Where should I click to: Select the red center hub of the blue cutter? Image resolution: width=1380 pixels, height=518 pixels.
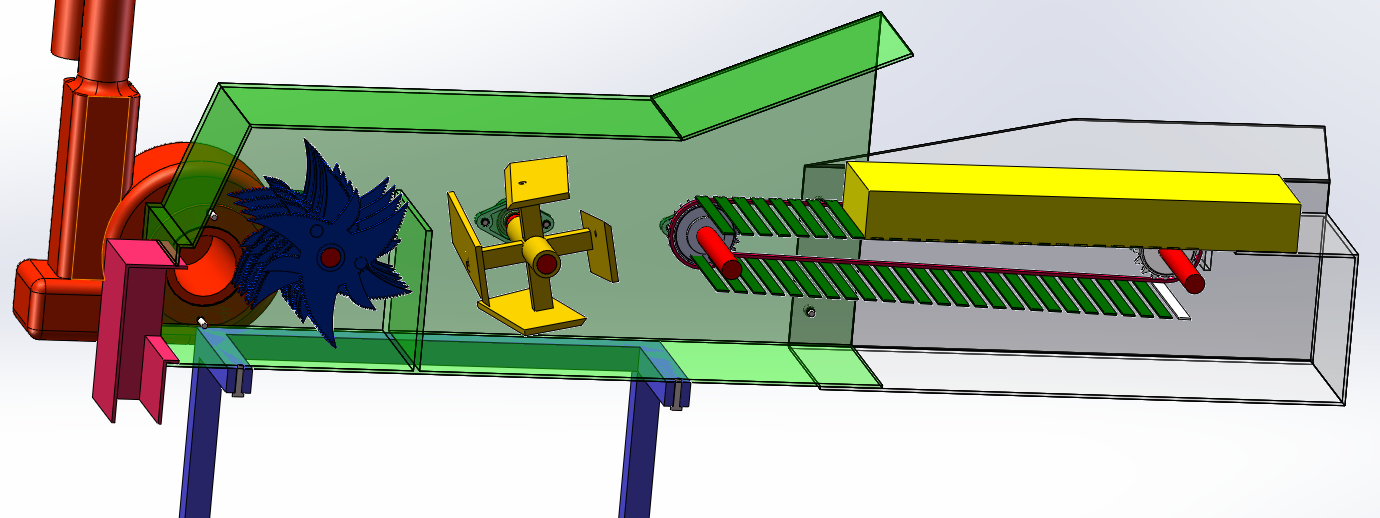click(x=329, y=259)
